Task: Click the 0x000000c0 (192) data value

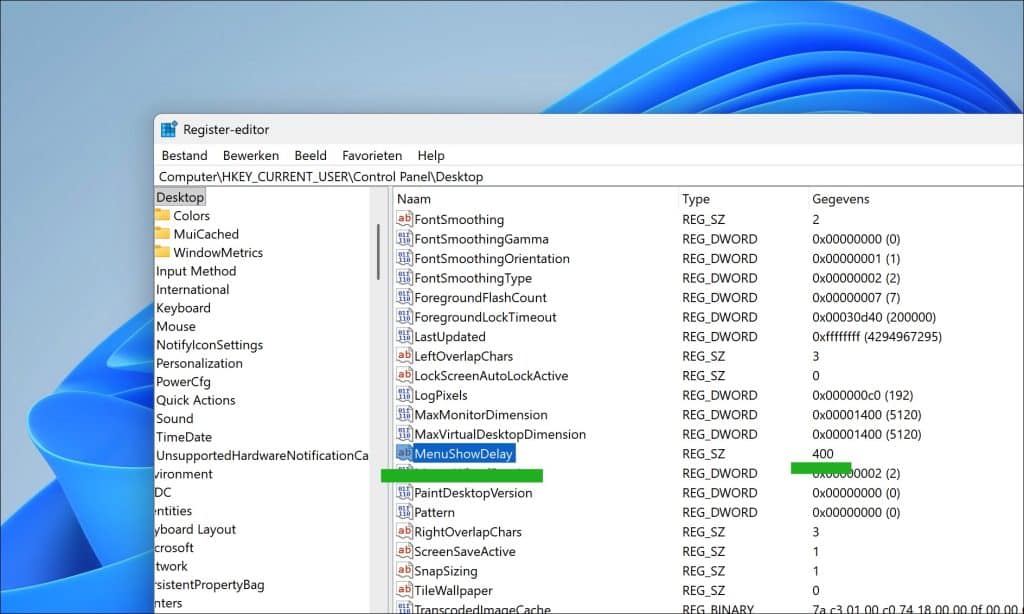Action: click(863, 396)
